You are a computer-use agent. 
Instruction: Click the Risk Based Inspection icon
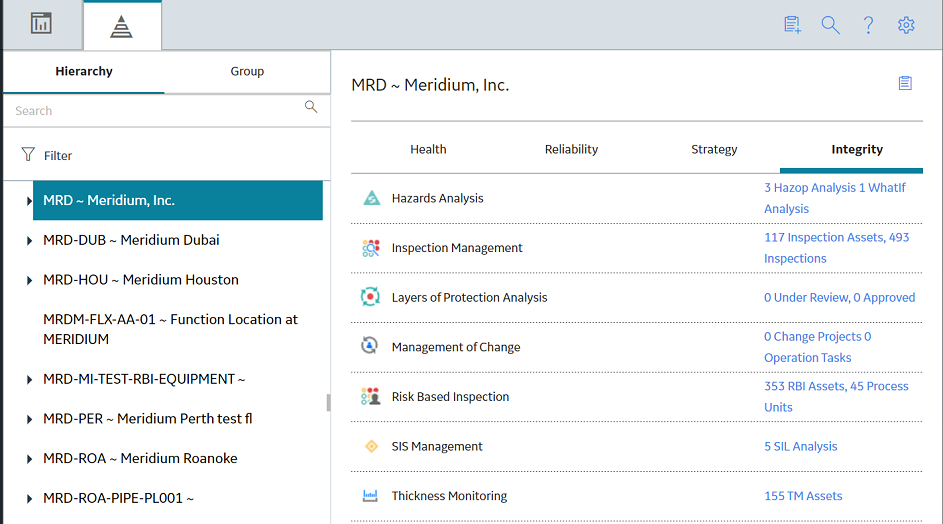point(370,396)
